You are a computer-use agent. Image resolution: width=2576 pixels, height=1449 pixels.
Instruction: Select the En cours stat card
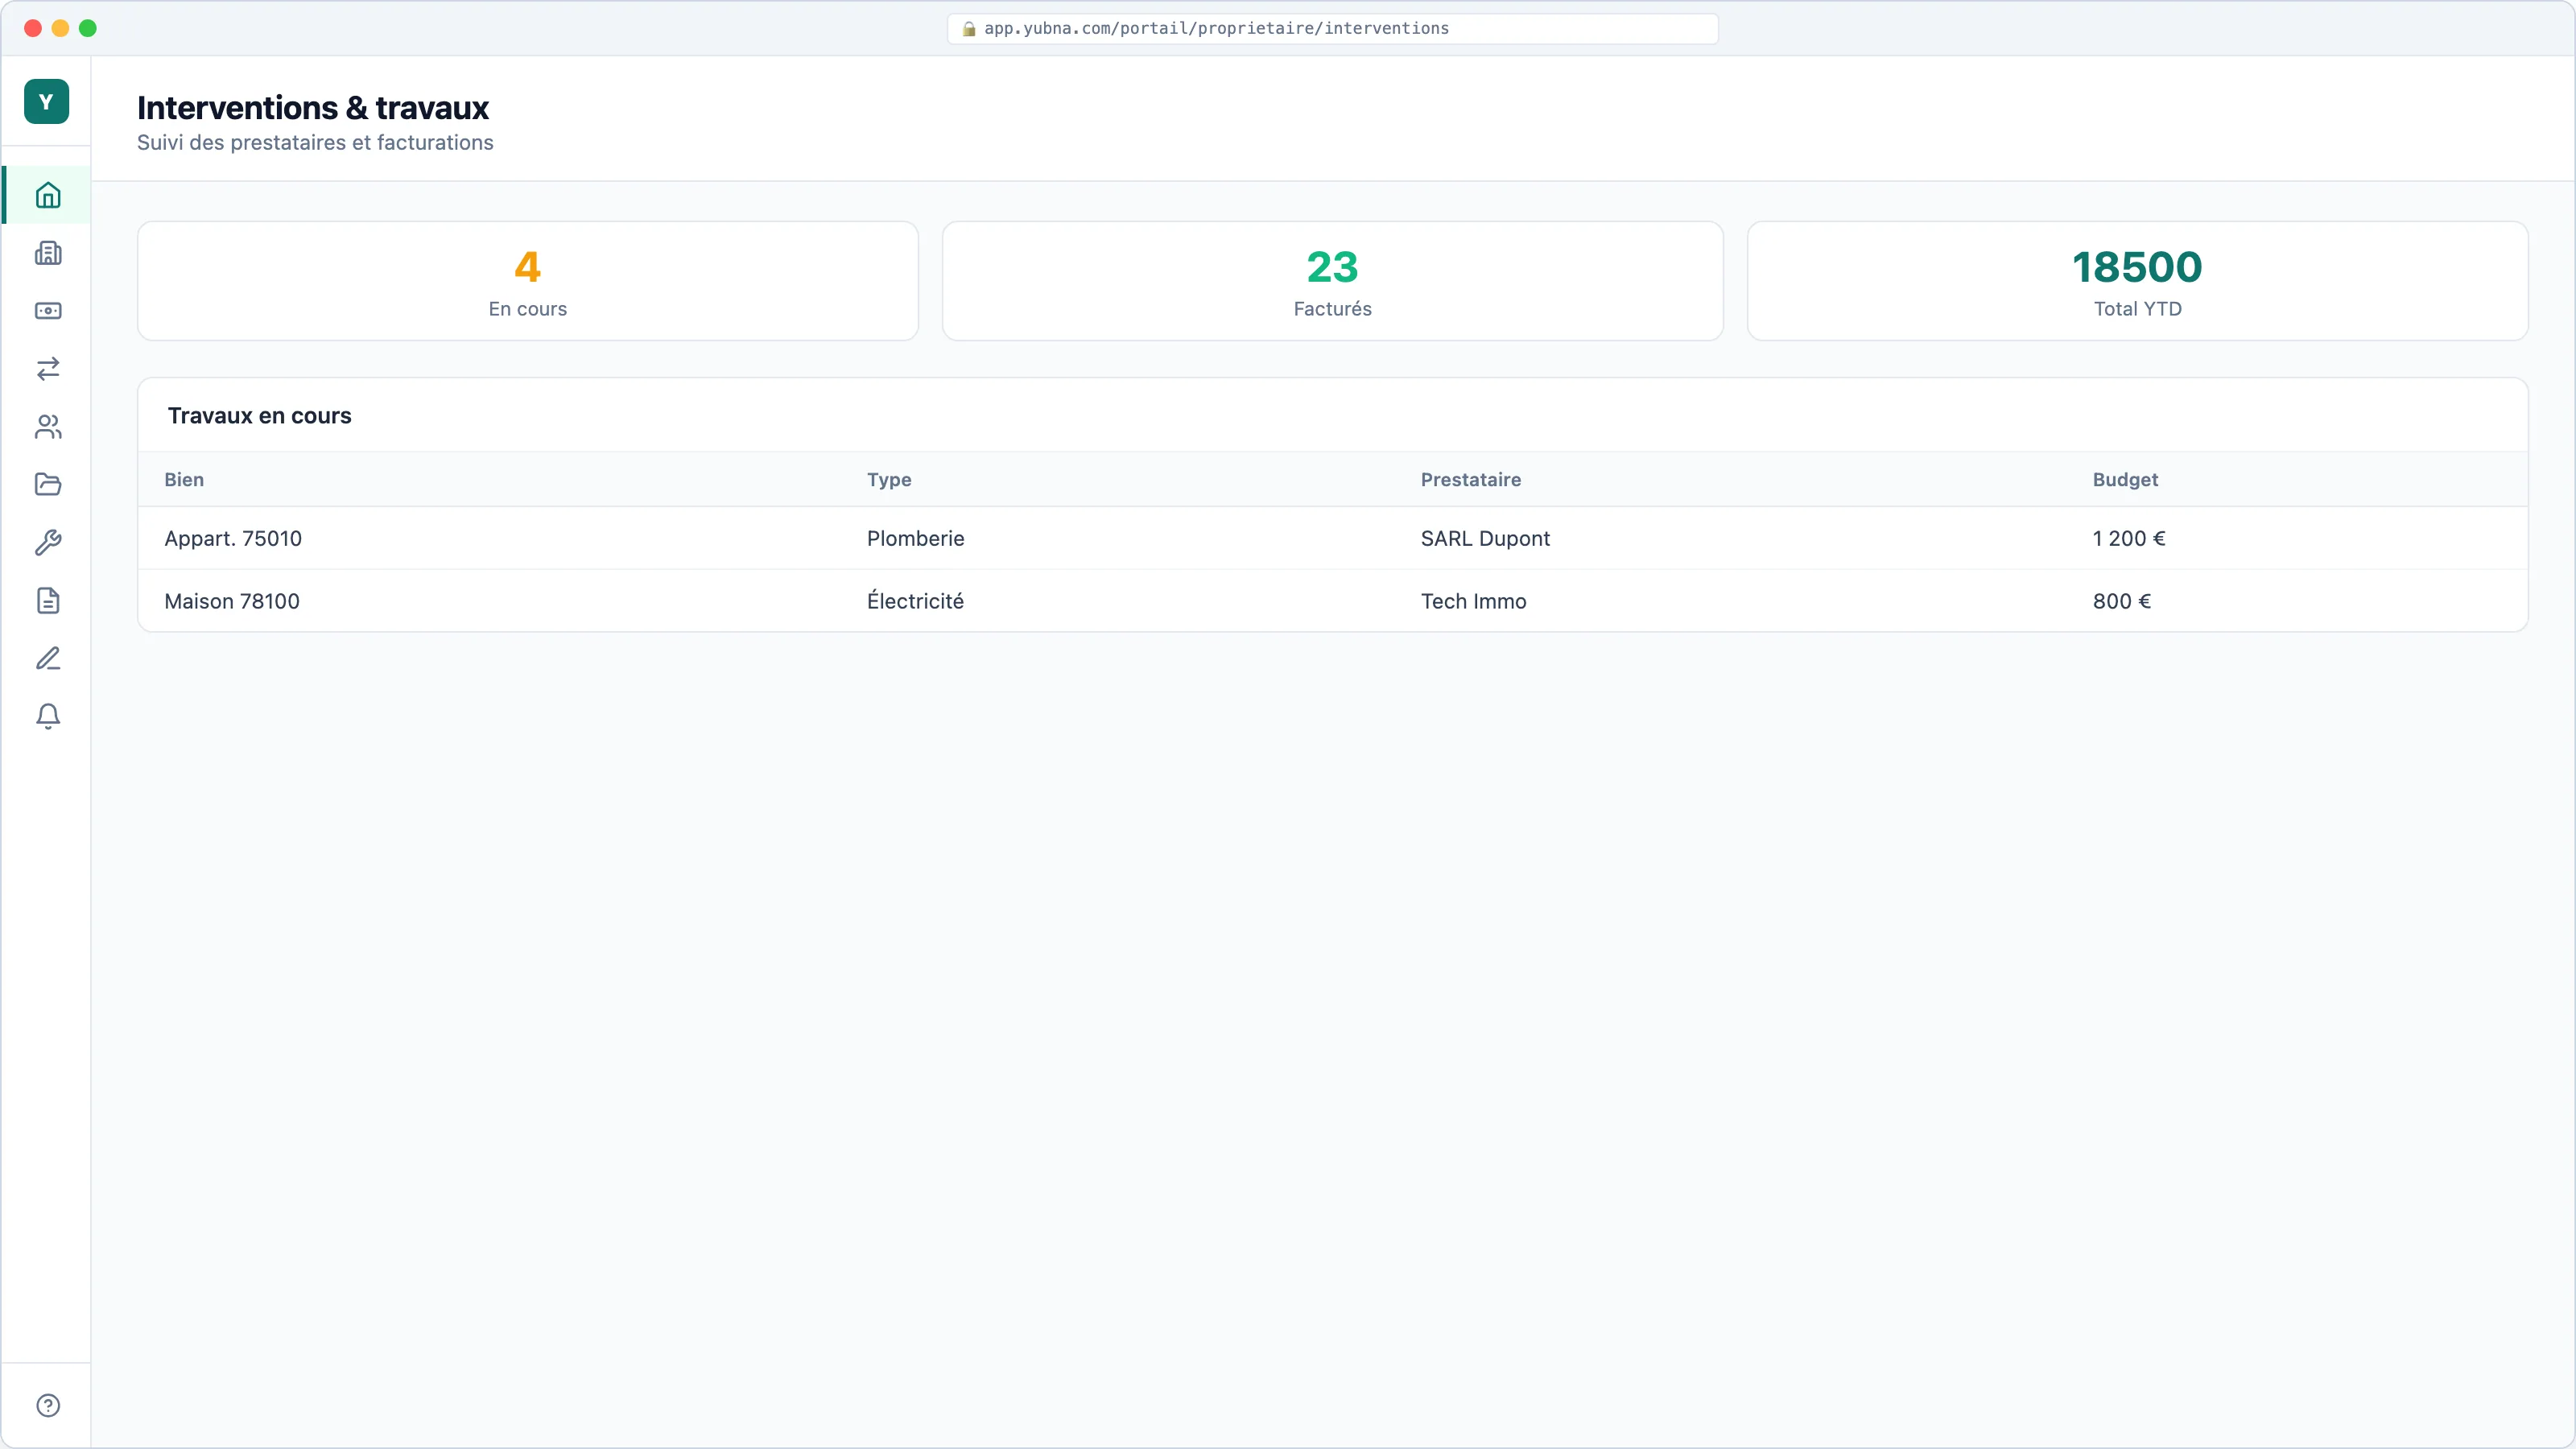click(x=528, y=281)
